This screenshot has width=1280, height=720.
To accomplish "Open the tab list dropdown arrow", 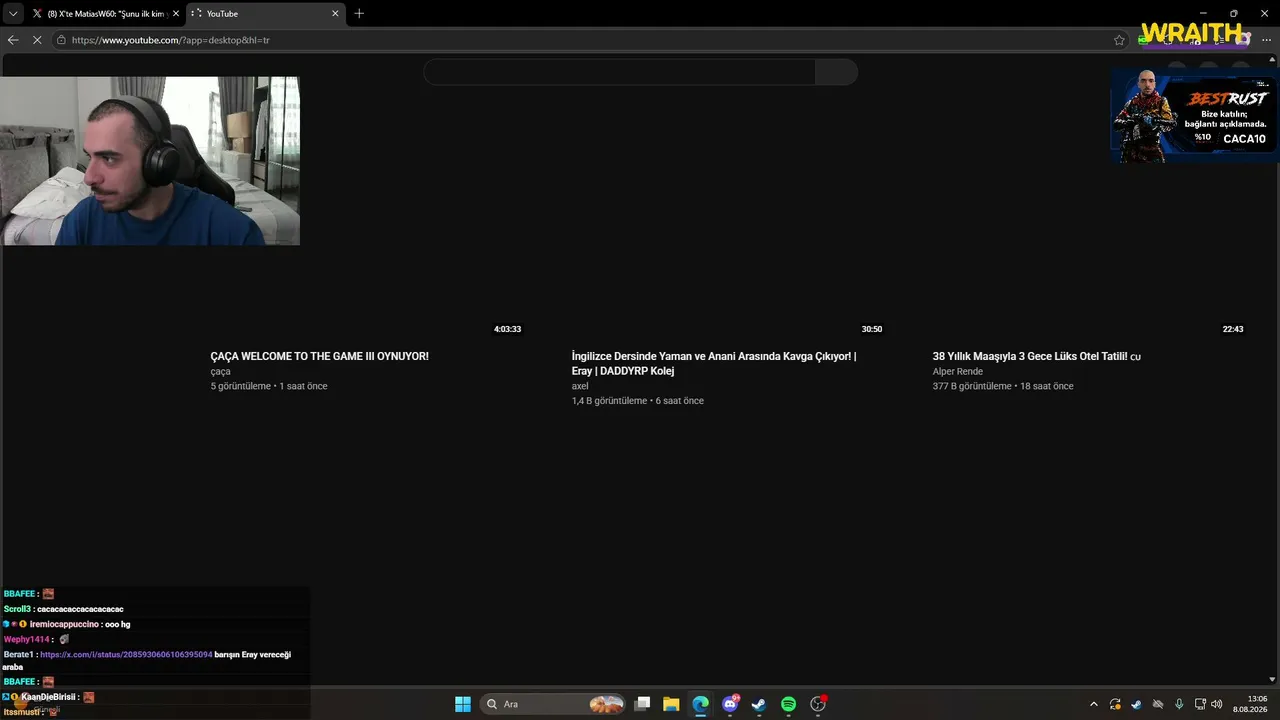I will (x=13, y=14).
